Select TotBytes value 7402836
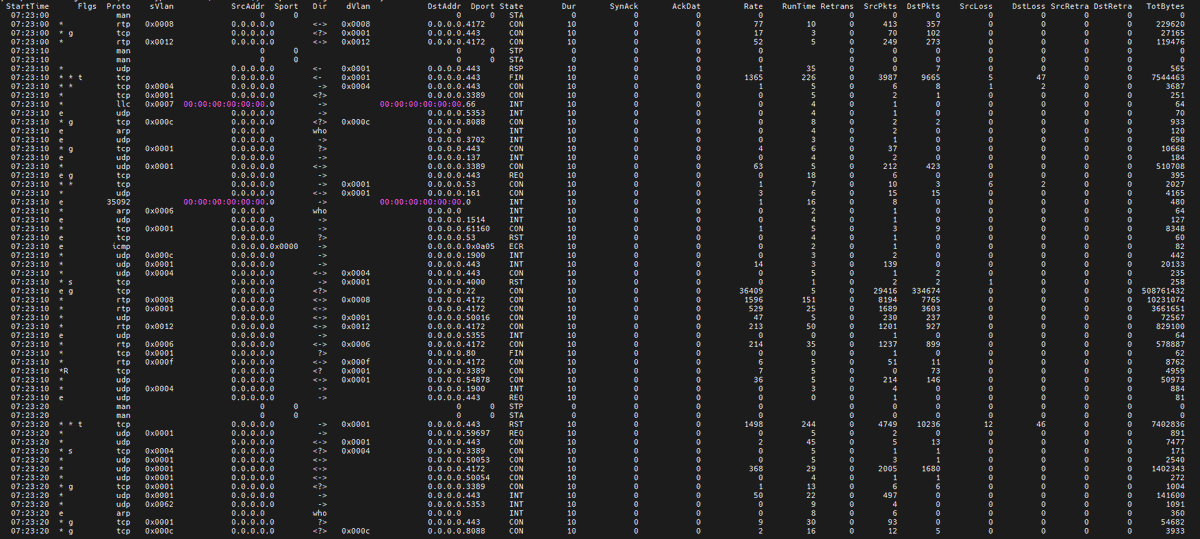The image size is (1200, 539). click(1169, 423)
